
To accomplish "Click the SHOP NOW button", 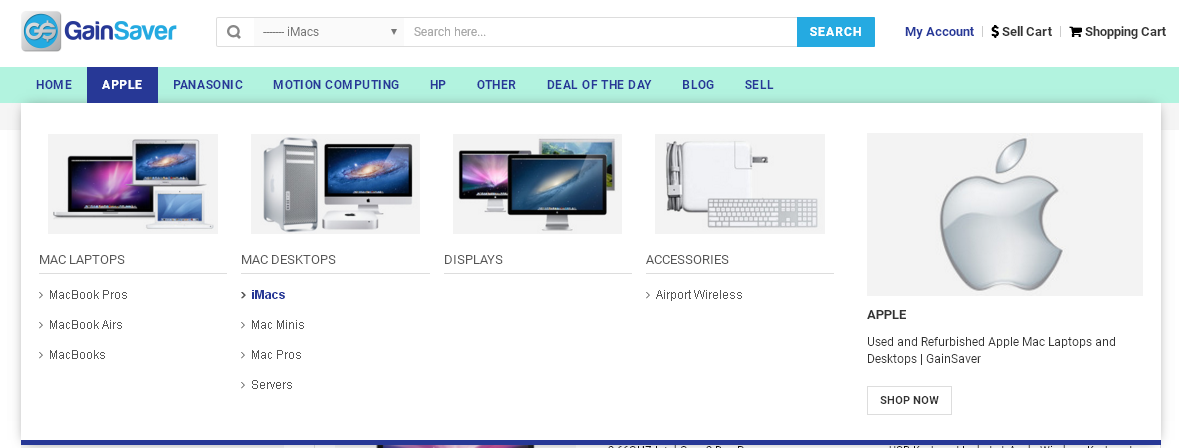I will (x=909, y=401).
